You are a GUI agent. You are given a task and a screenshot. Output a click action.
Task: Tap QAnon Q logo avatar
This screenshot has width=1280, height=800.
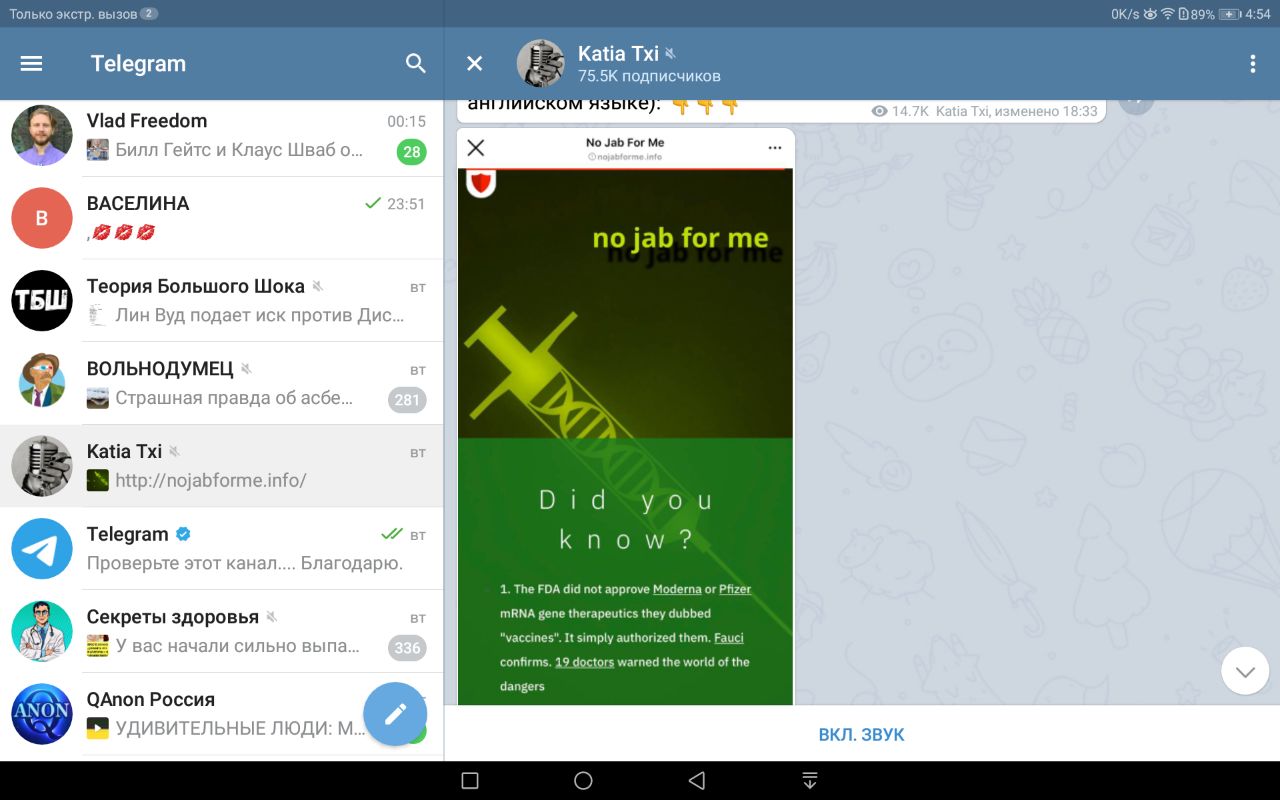(42, 714)
